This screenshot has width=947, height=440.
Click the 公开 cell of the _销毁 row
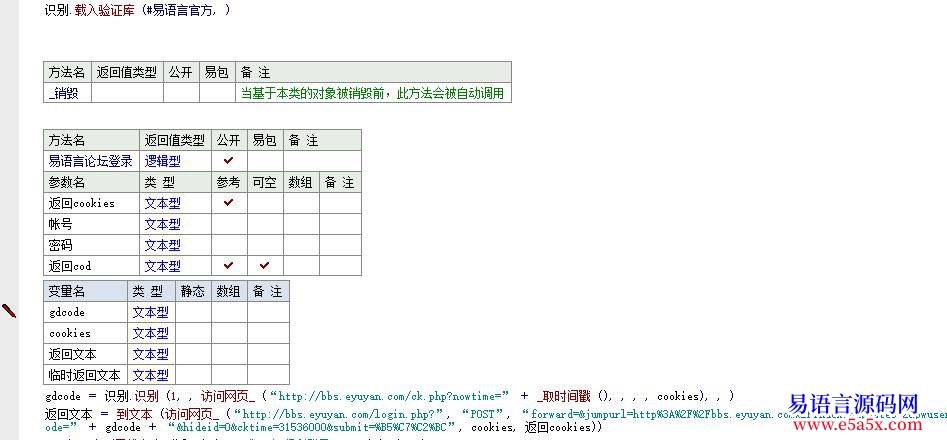181,93
